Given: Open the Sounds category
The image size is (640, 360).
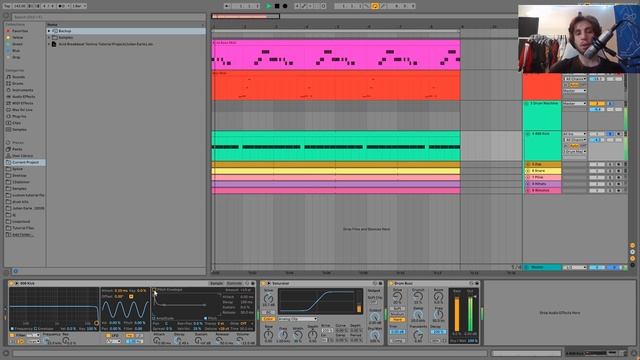Looking at the screenshot, I should 18,77.
